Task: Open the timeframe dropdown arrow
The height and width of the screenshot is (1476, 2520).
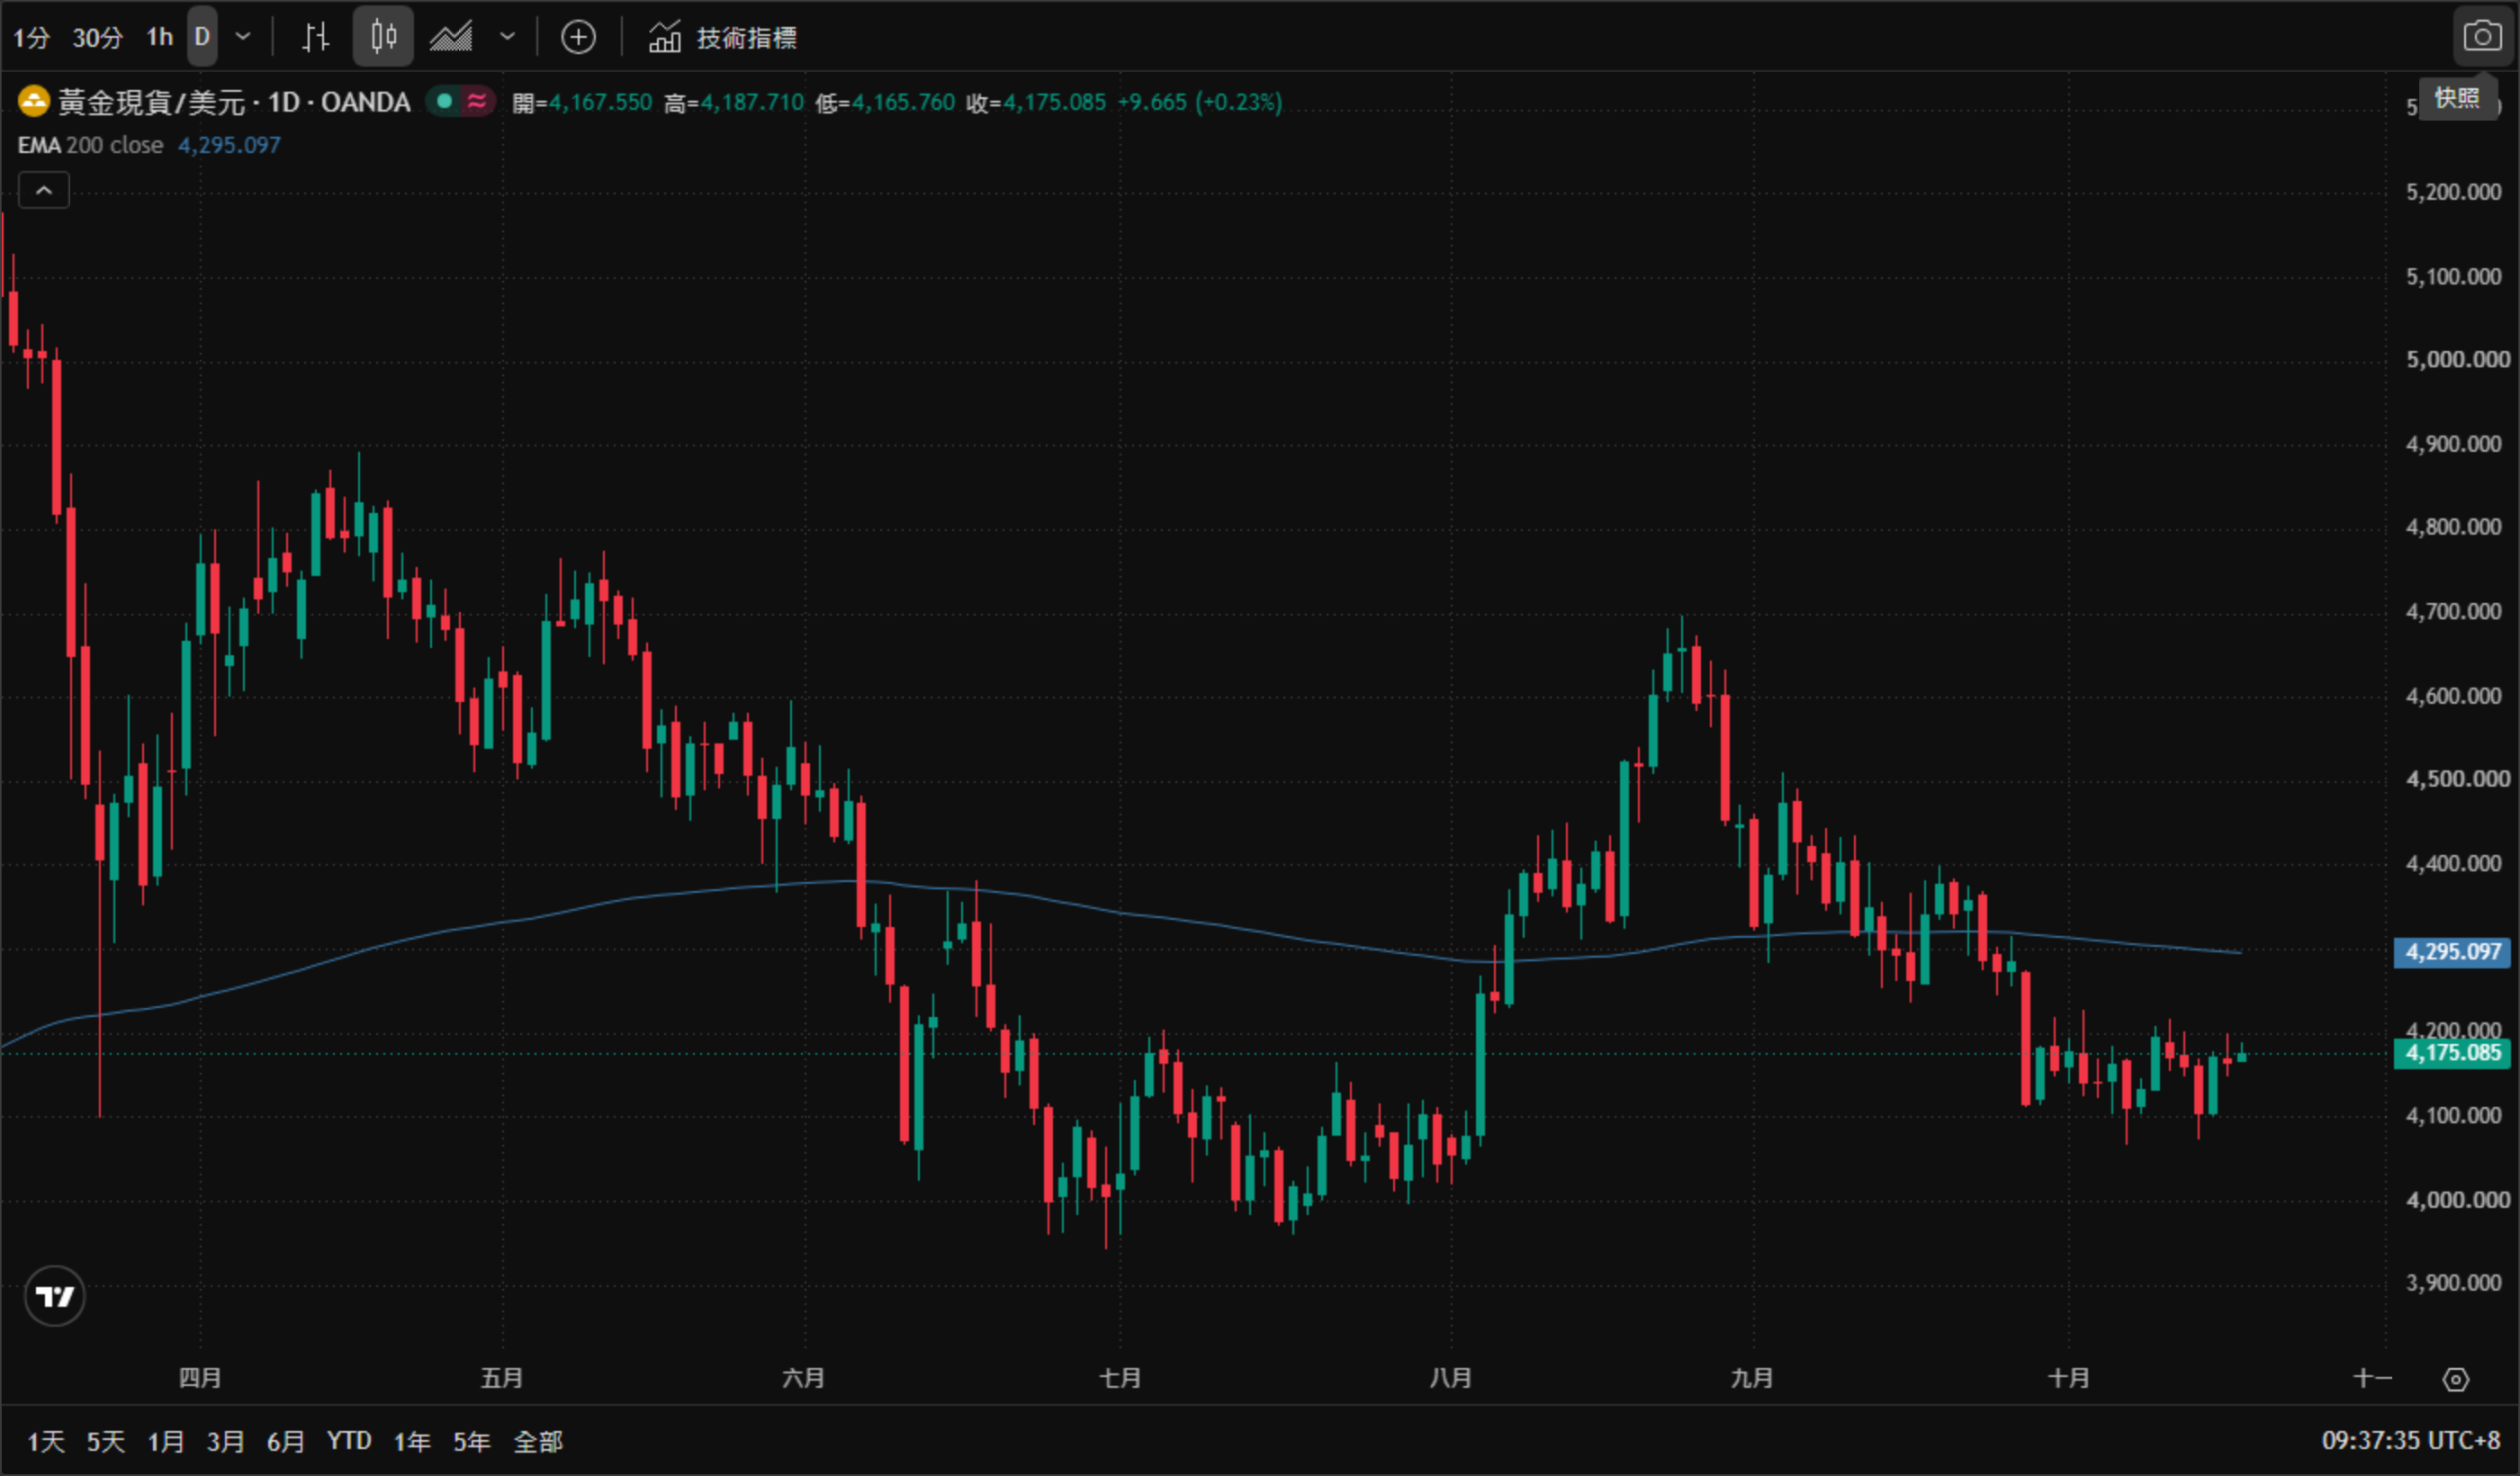Action: tap(243, 38)
